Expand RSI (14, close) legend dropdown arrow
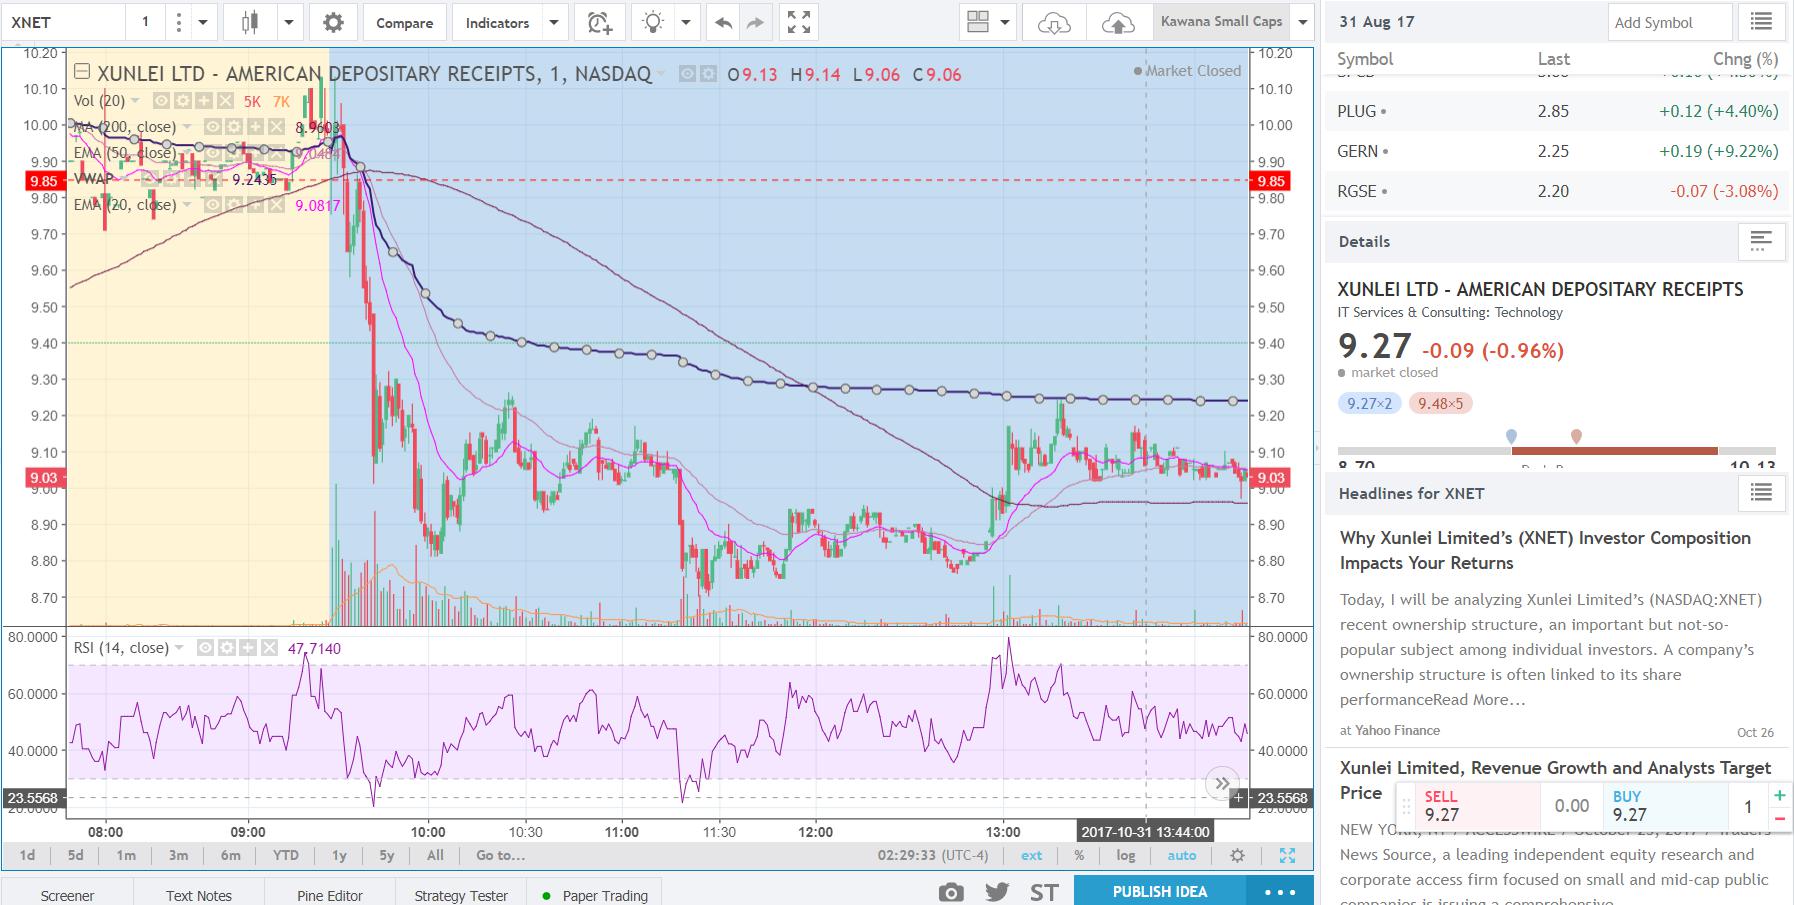The height and width of the screenshot is (905, 1794). tap(179, 648)
